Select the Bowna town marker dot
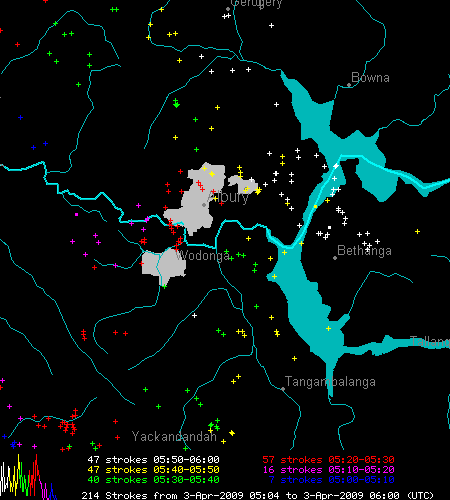 click(x=349, y=85)
